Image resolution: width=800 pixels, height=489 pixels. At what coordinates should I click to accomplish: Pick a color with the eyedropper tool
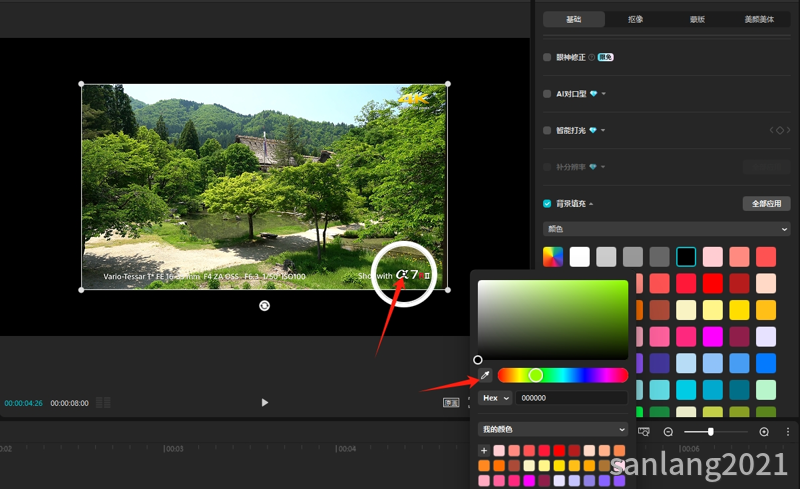pos(485,376)
